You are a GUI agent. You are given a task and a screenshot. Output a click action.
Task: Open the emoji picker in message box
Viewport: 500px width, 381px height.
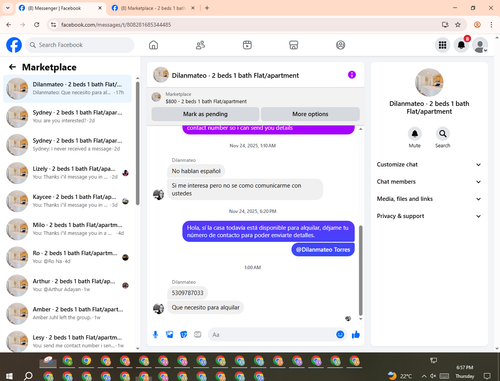(340, 334)
